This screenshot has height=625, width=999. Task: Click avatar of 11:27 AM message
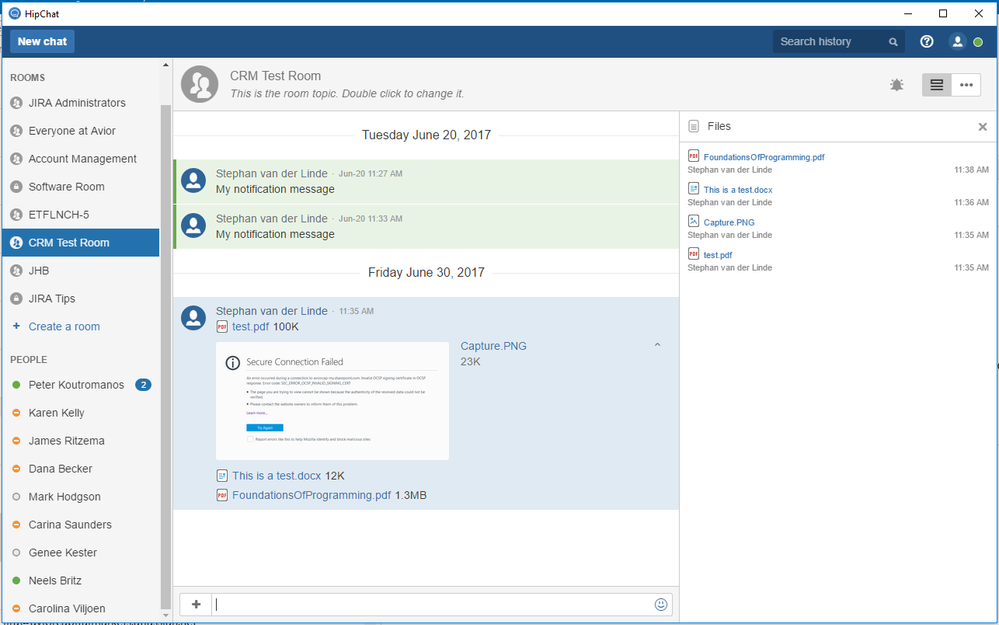[x=193, y=181]
